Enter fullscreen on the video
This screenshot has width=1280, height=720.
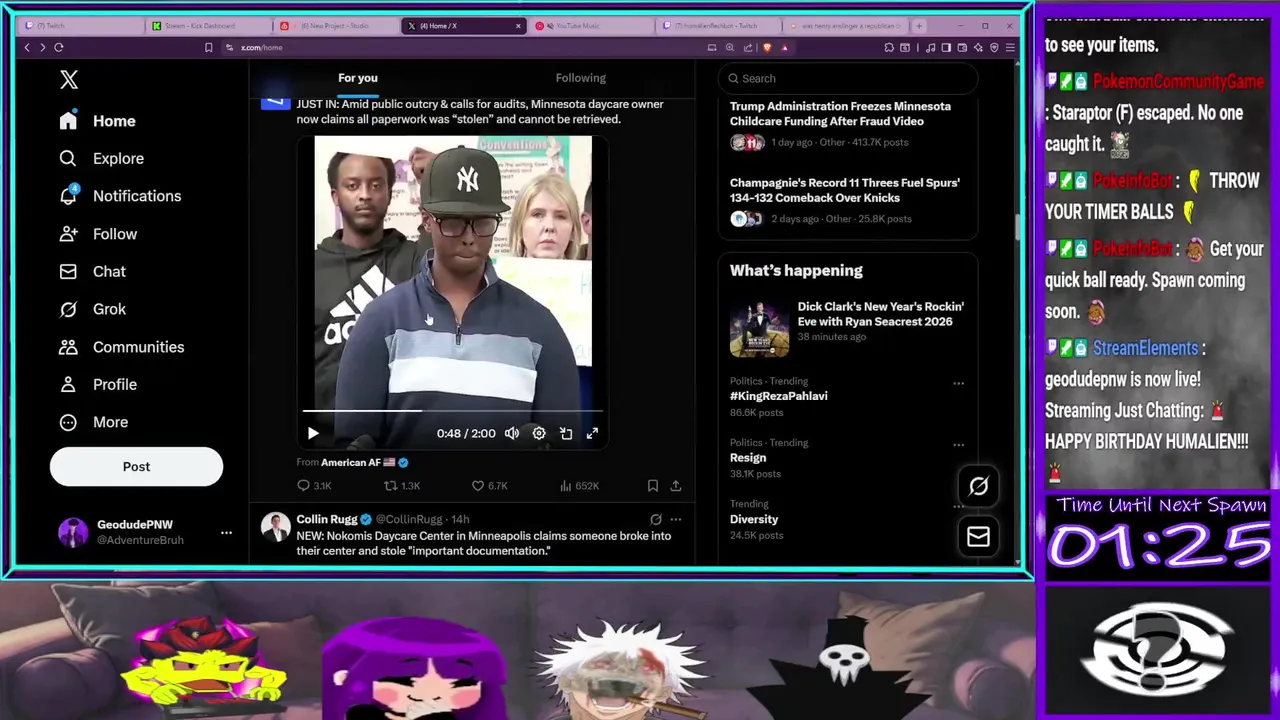click(592, 433)
